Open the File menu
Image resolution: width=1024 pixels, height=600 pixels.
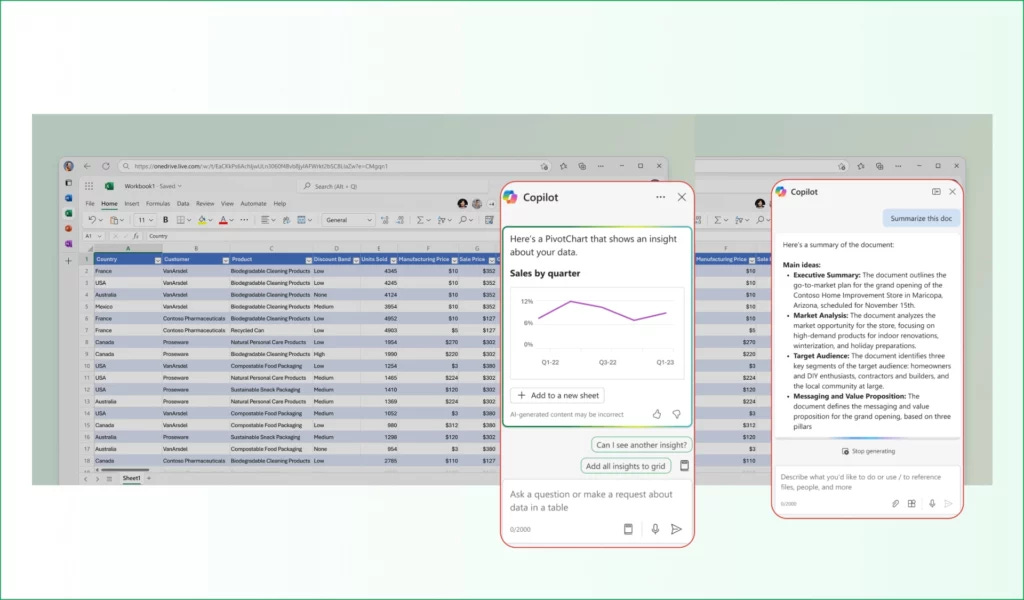click(x=90, y=204)
